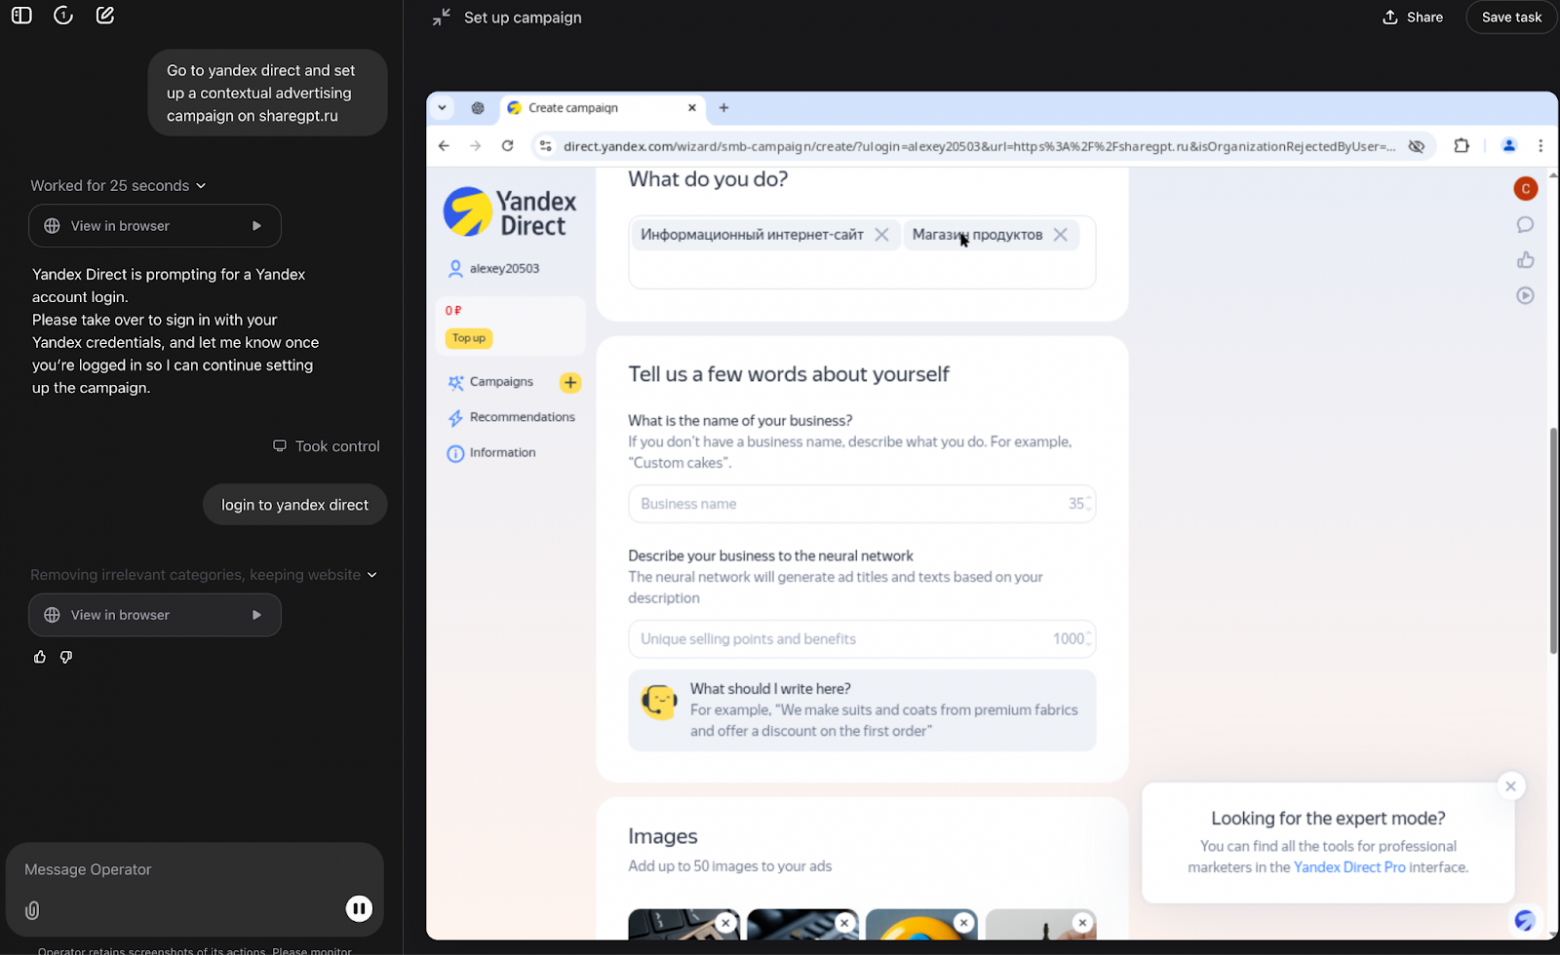The image size is (1560, 955).
Task: Click the thumbs up icon on the page's right edge
Action: click(x=1525, y=260)
